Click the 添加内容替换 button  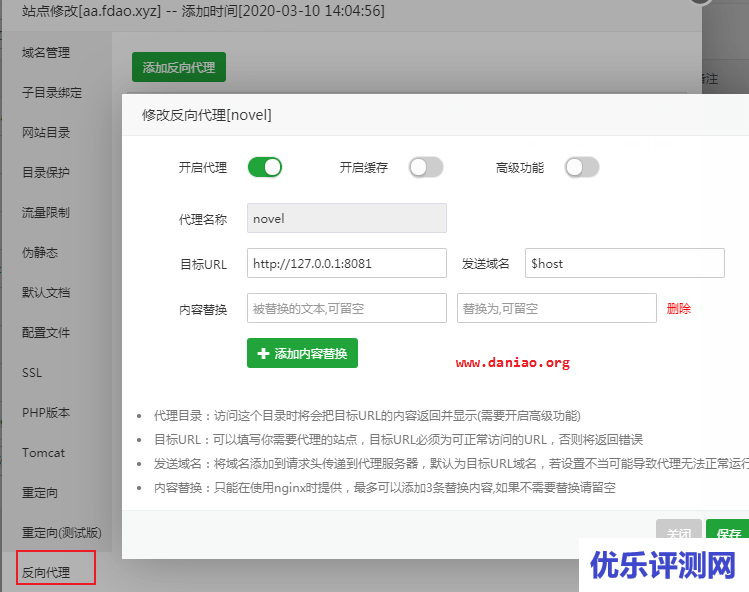(x=302, y=353)
